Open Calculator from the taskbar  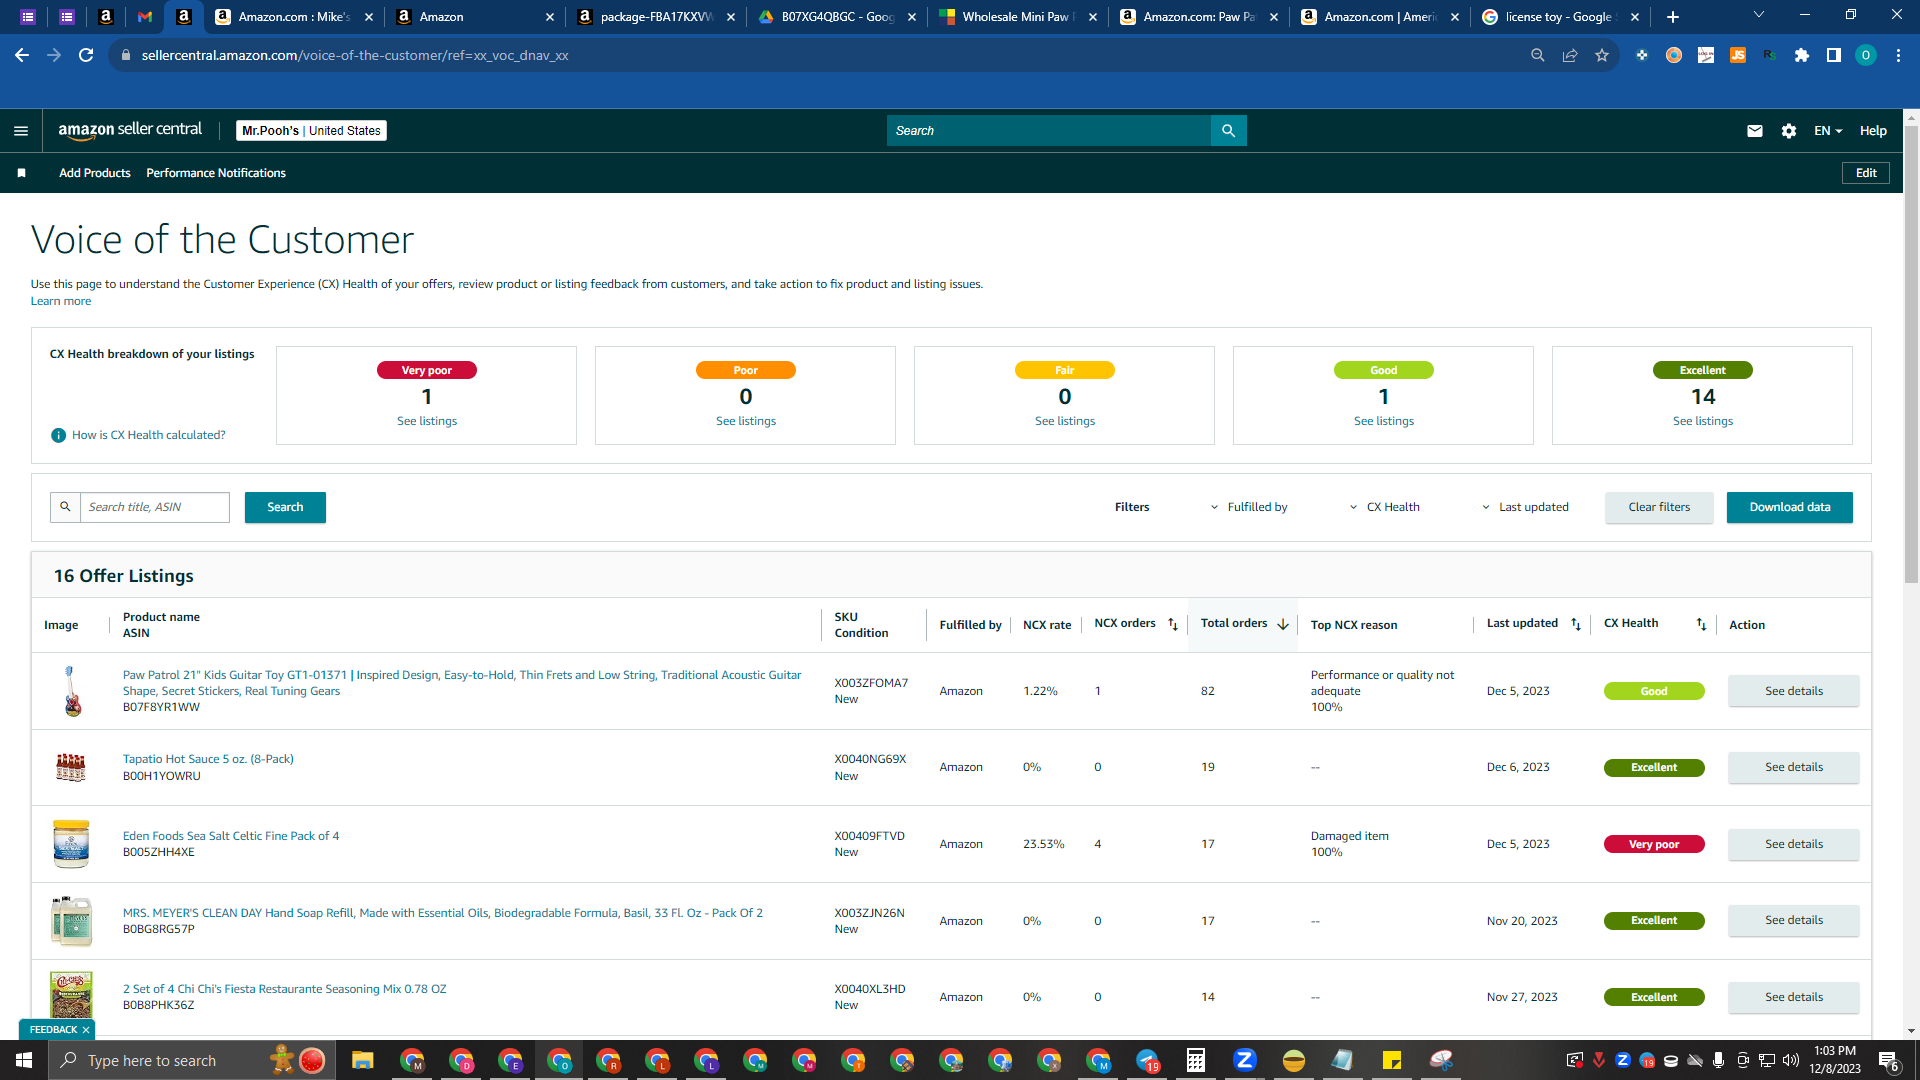point(1196,1060)
